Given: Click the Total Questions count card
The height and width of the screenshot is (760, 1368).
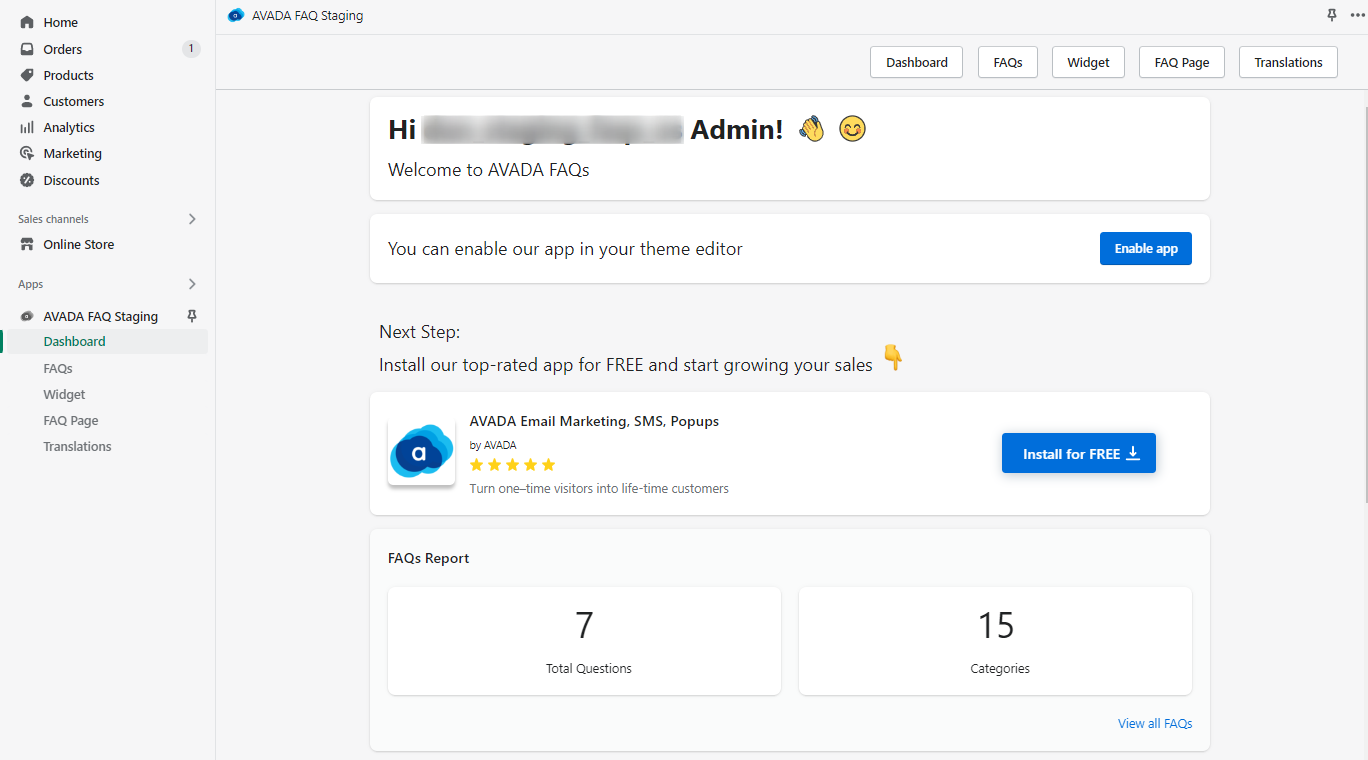Looking at the screenshot, I should [584, 641].
